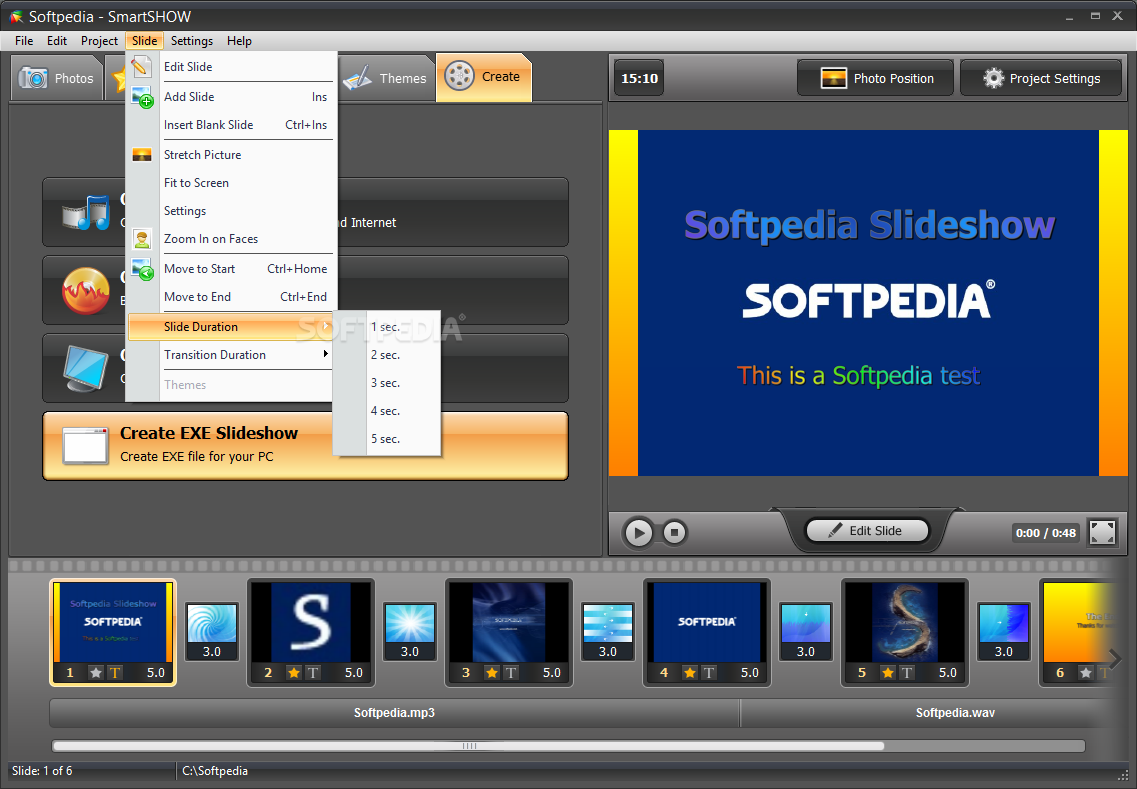Click the Zoom In on Faces icon

click(x=142, y=239)
